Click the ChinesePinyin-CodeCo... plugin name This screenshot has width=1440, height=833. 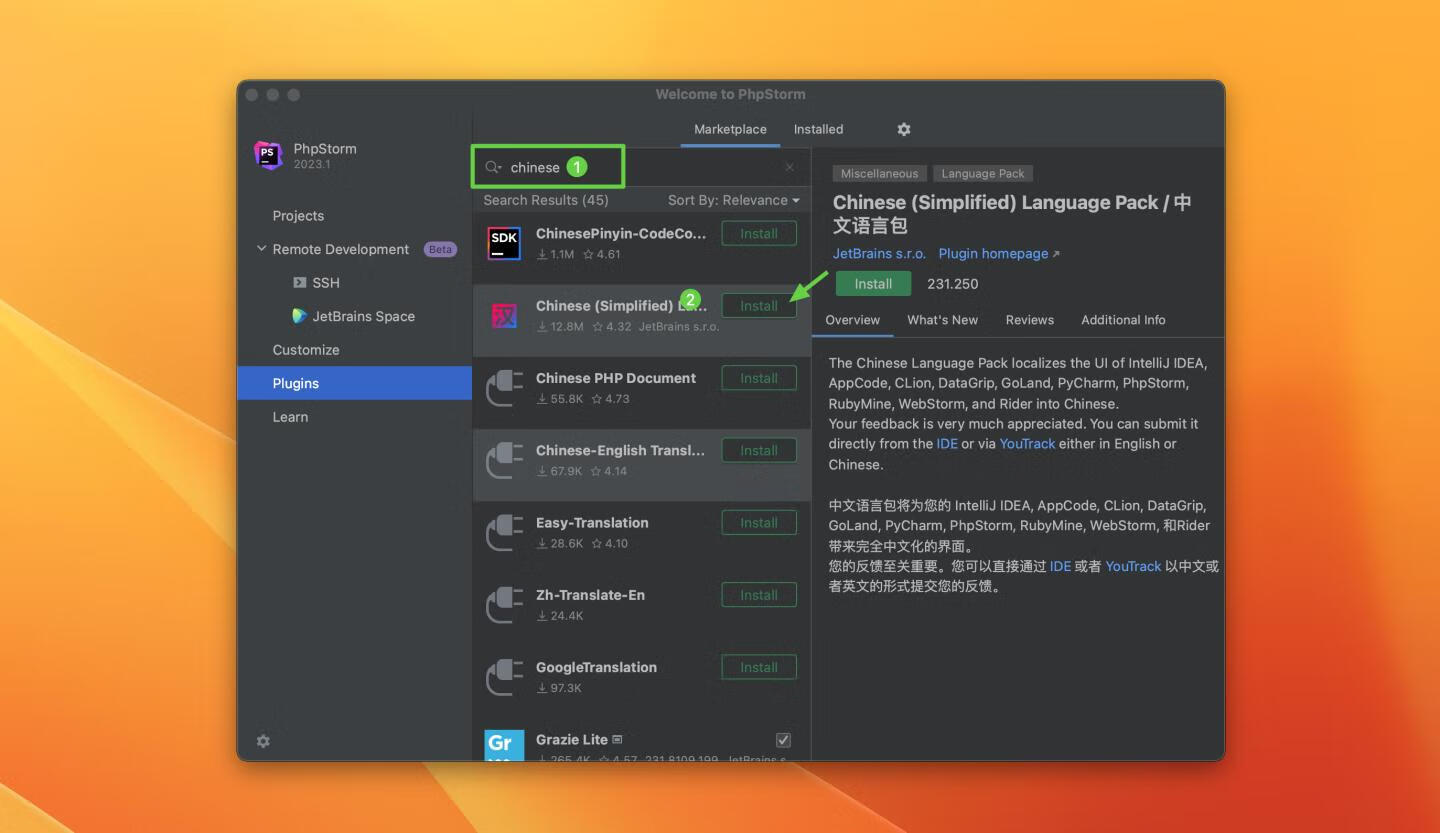(x=621, y=234)
